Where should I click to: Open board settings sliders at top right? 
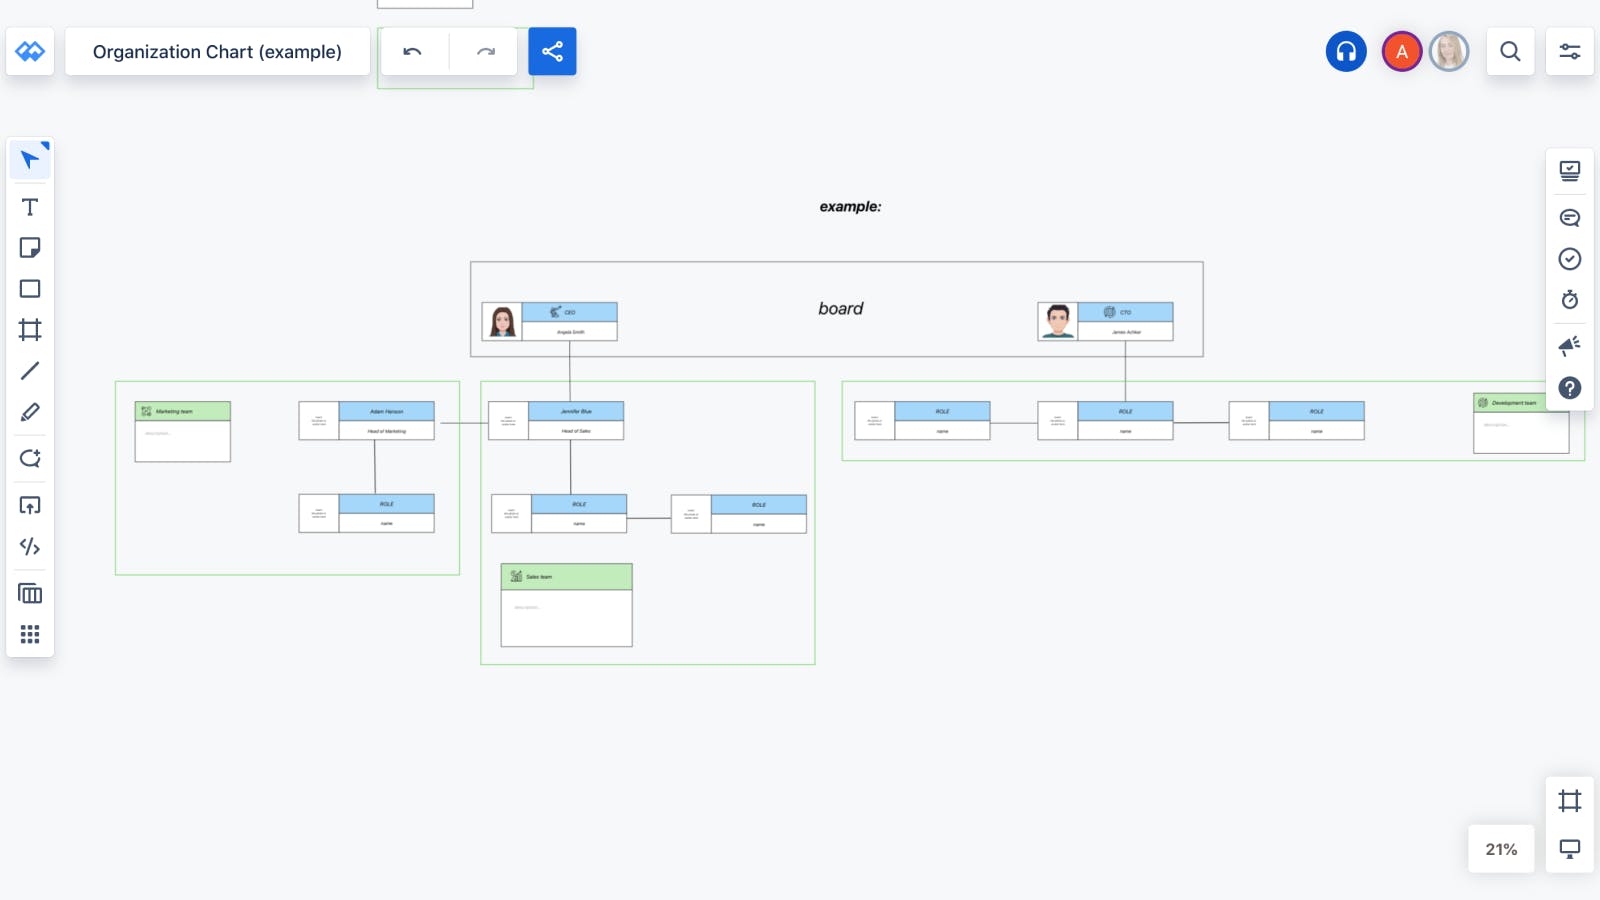(1569, 51)
